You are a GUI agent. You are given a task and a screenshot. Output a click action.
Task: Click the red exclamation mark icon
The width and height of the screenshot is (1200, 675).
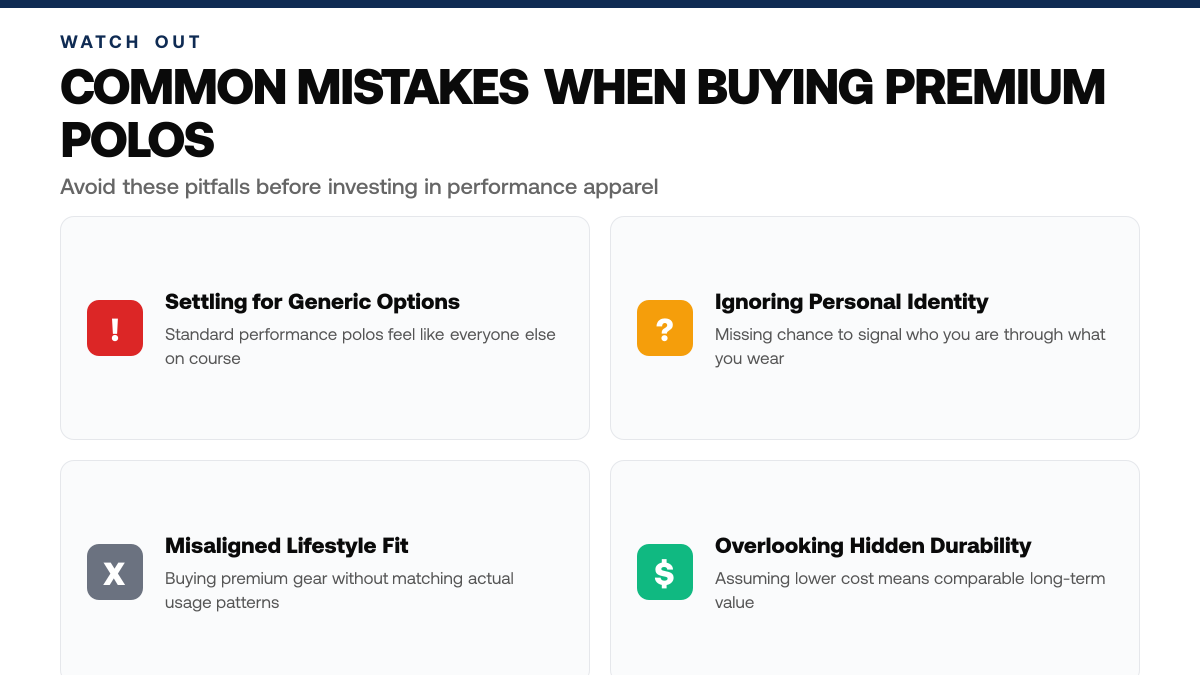tap(115, 328)
